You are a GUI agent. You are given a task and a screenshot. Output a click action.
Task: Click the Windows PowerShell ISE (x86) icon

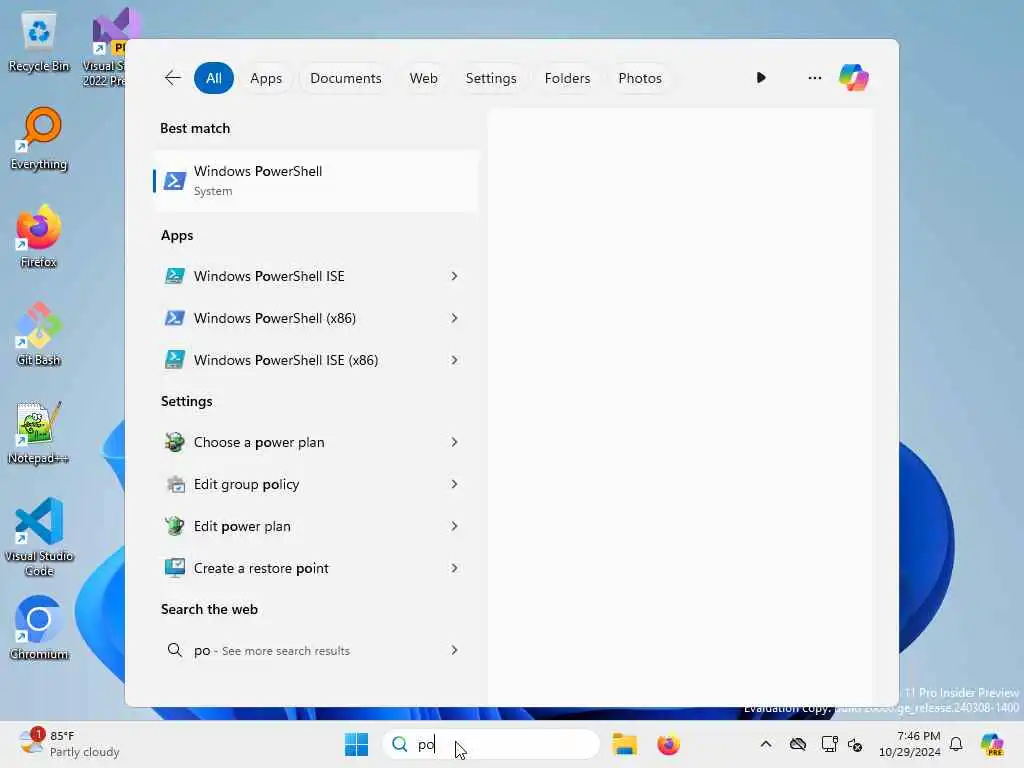174,360
